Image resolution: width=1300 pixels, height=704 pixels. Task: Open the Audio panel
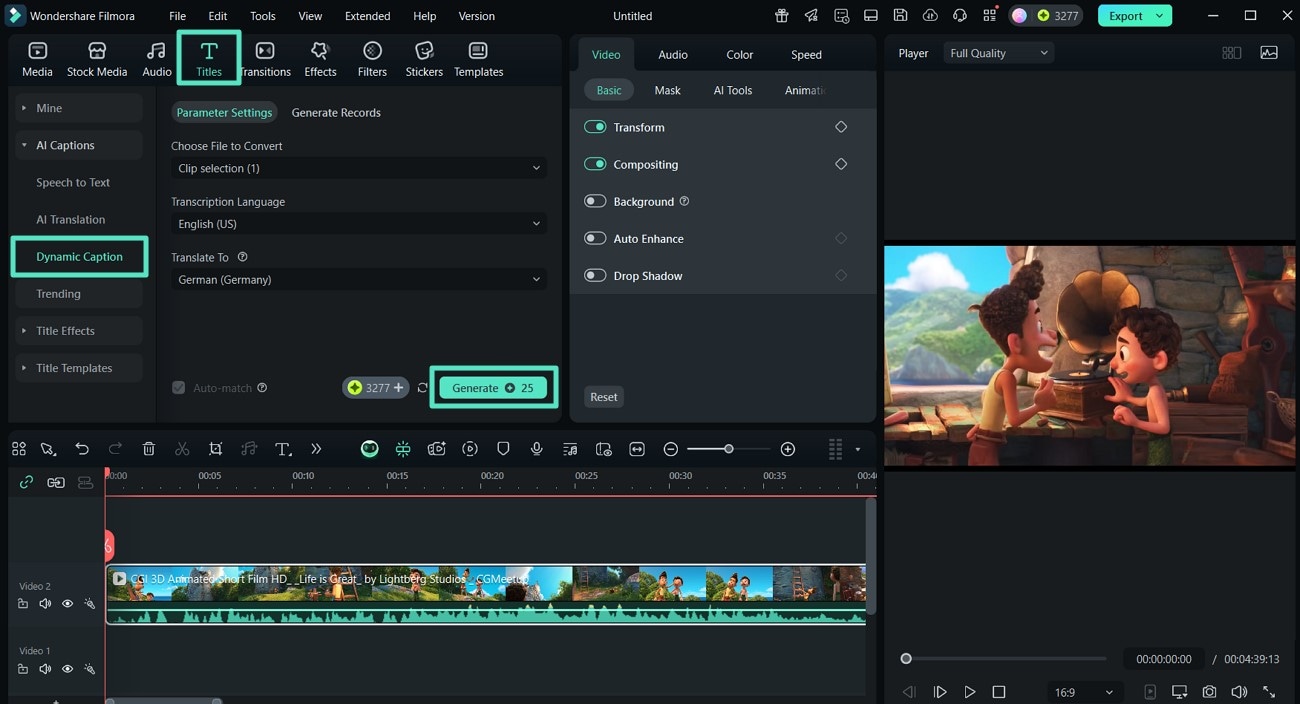coord(157,60)
